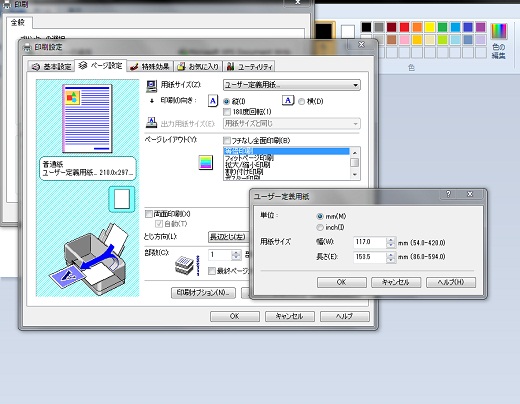Click the collate copies stack icon
The width and height of the screenshot is (520, 404).
tap(184, 266)
